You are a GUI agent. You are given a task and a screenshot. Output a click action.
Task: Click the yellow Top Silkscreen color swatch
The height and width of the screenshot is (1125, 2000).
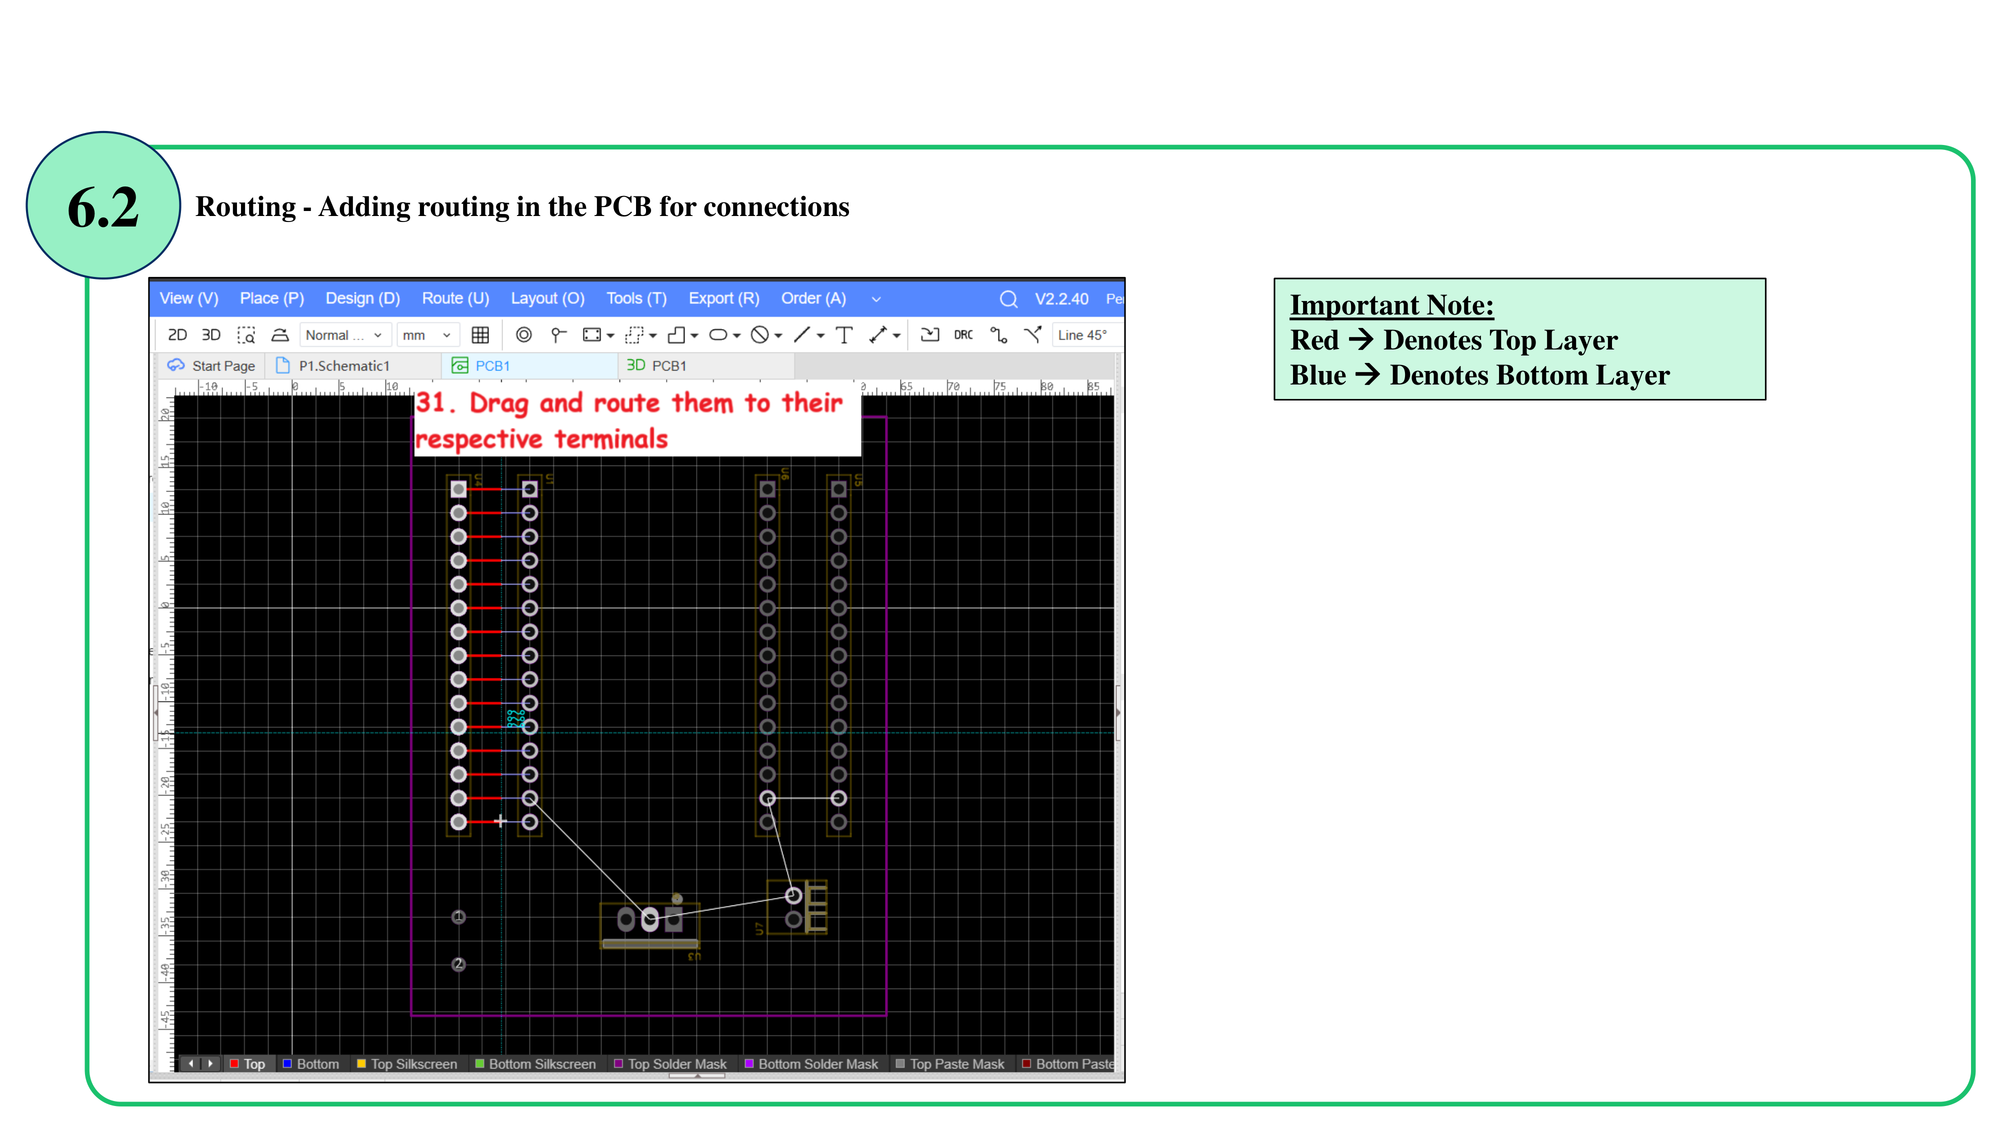point(361,1064)
